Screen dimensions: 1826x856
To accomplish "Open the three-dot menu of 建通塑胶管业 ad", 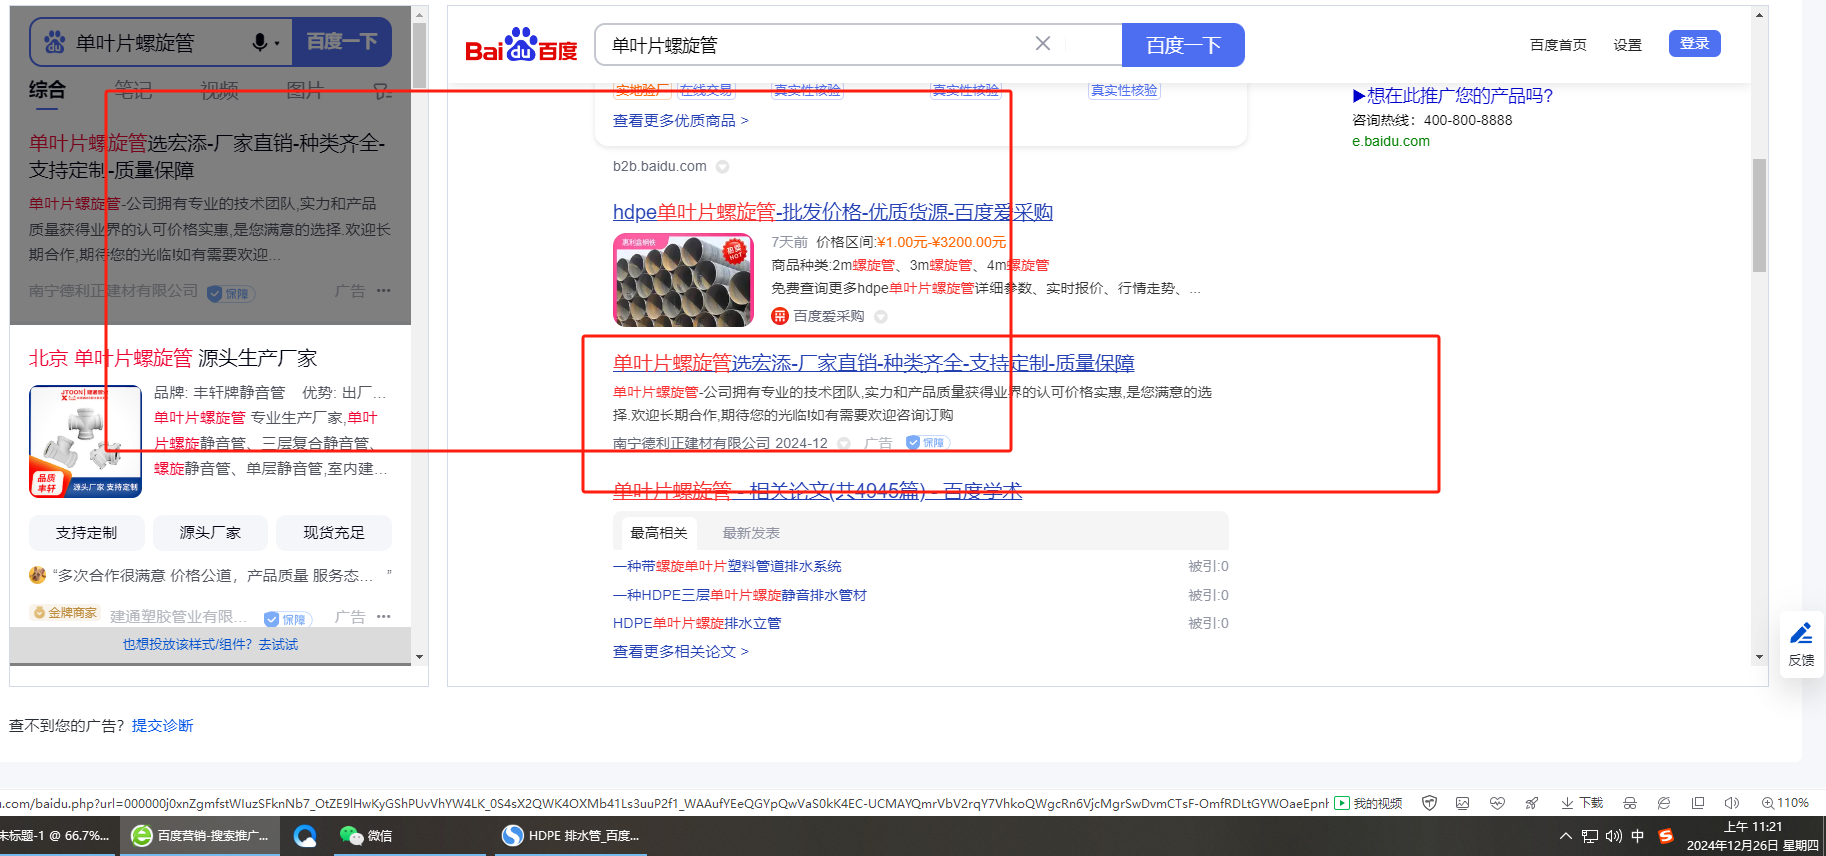I will pyautogui.click(x=384, y=616).
